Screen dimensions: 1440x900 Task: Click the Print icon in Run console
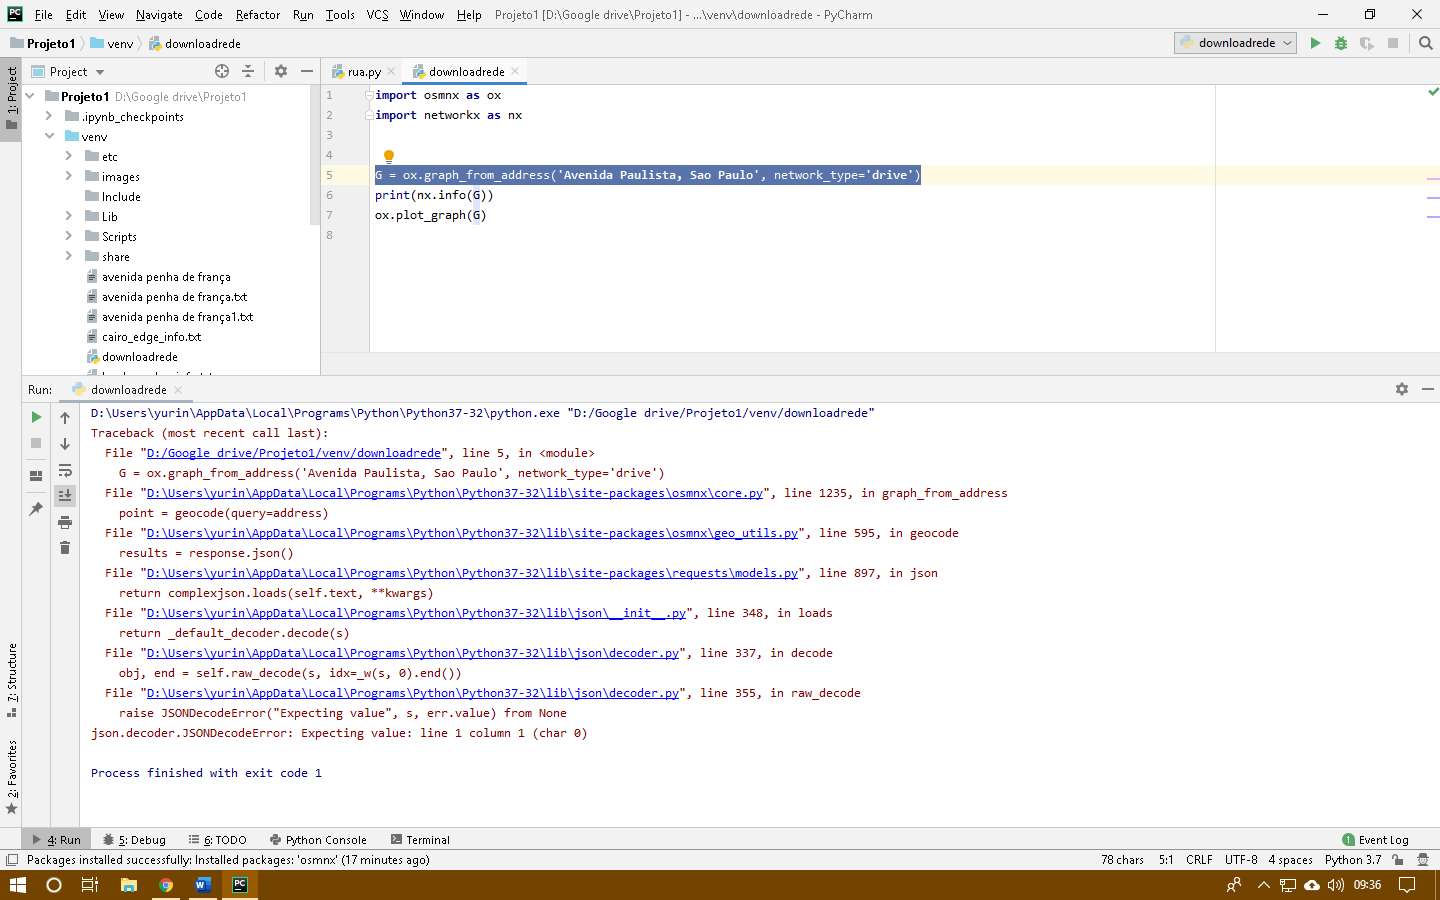(x=65, y=522)
